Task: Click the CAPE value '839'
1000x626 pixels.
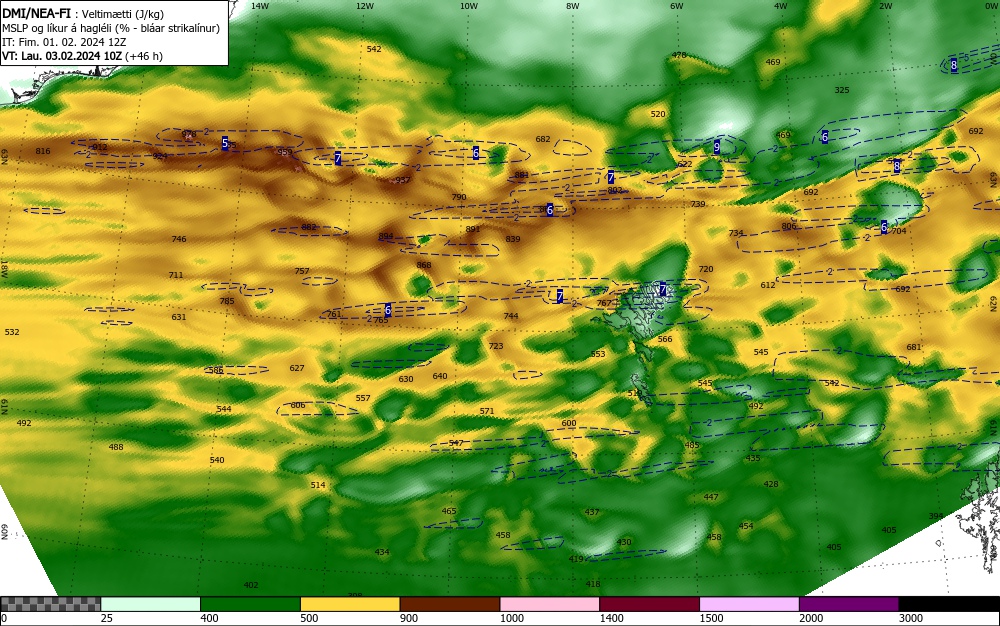Action: click(x=513, y=240)
